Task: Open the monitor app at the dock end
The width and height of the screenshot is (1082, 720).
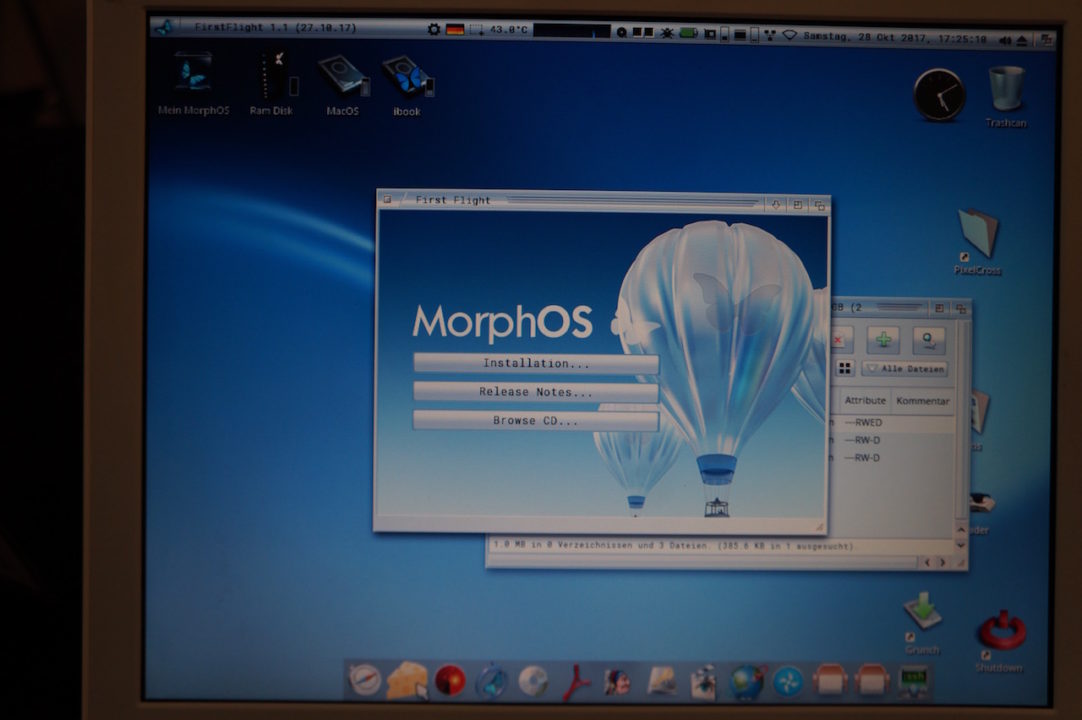Action: (x=914, y=681)
